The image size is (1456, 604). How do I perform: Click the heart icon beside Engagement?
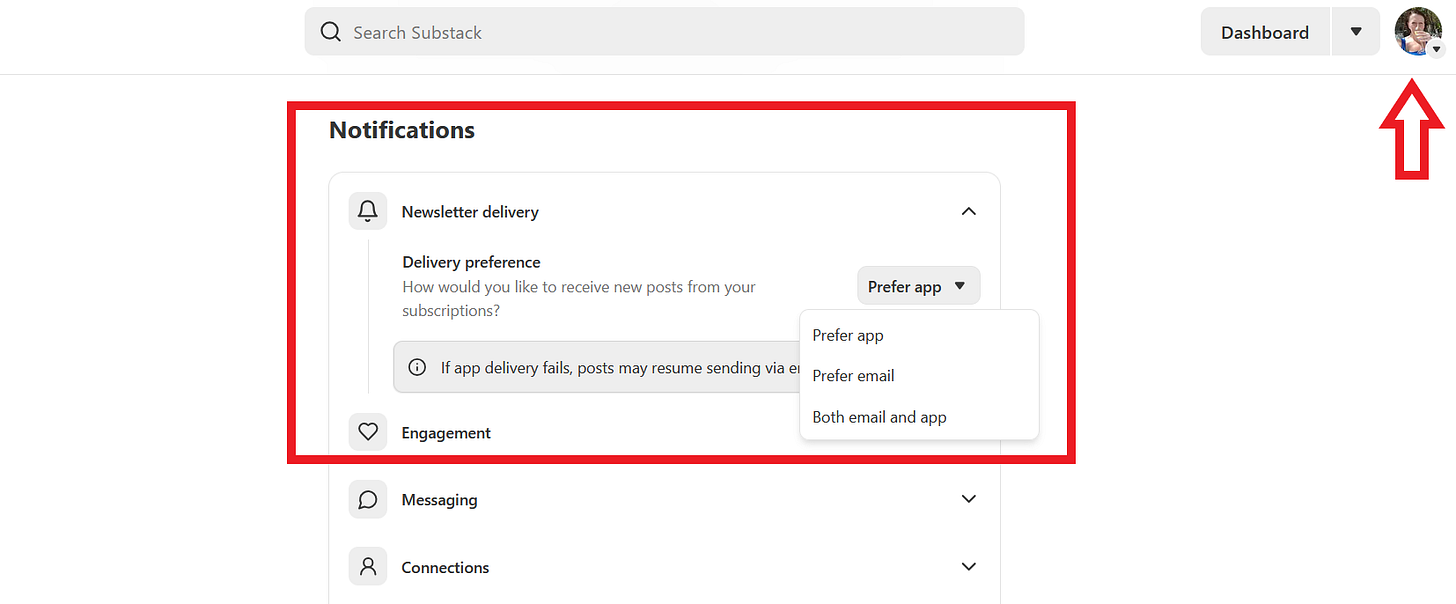click(x=367, y=431)
